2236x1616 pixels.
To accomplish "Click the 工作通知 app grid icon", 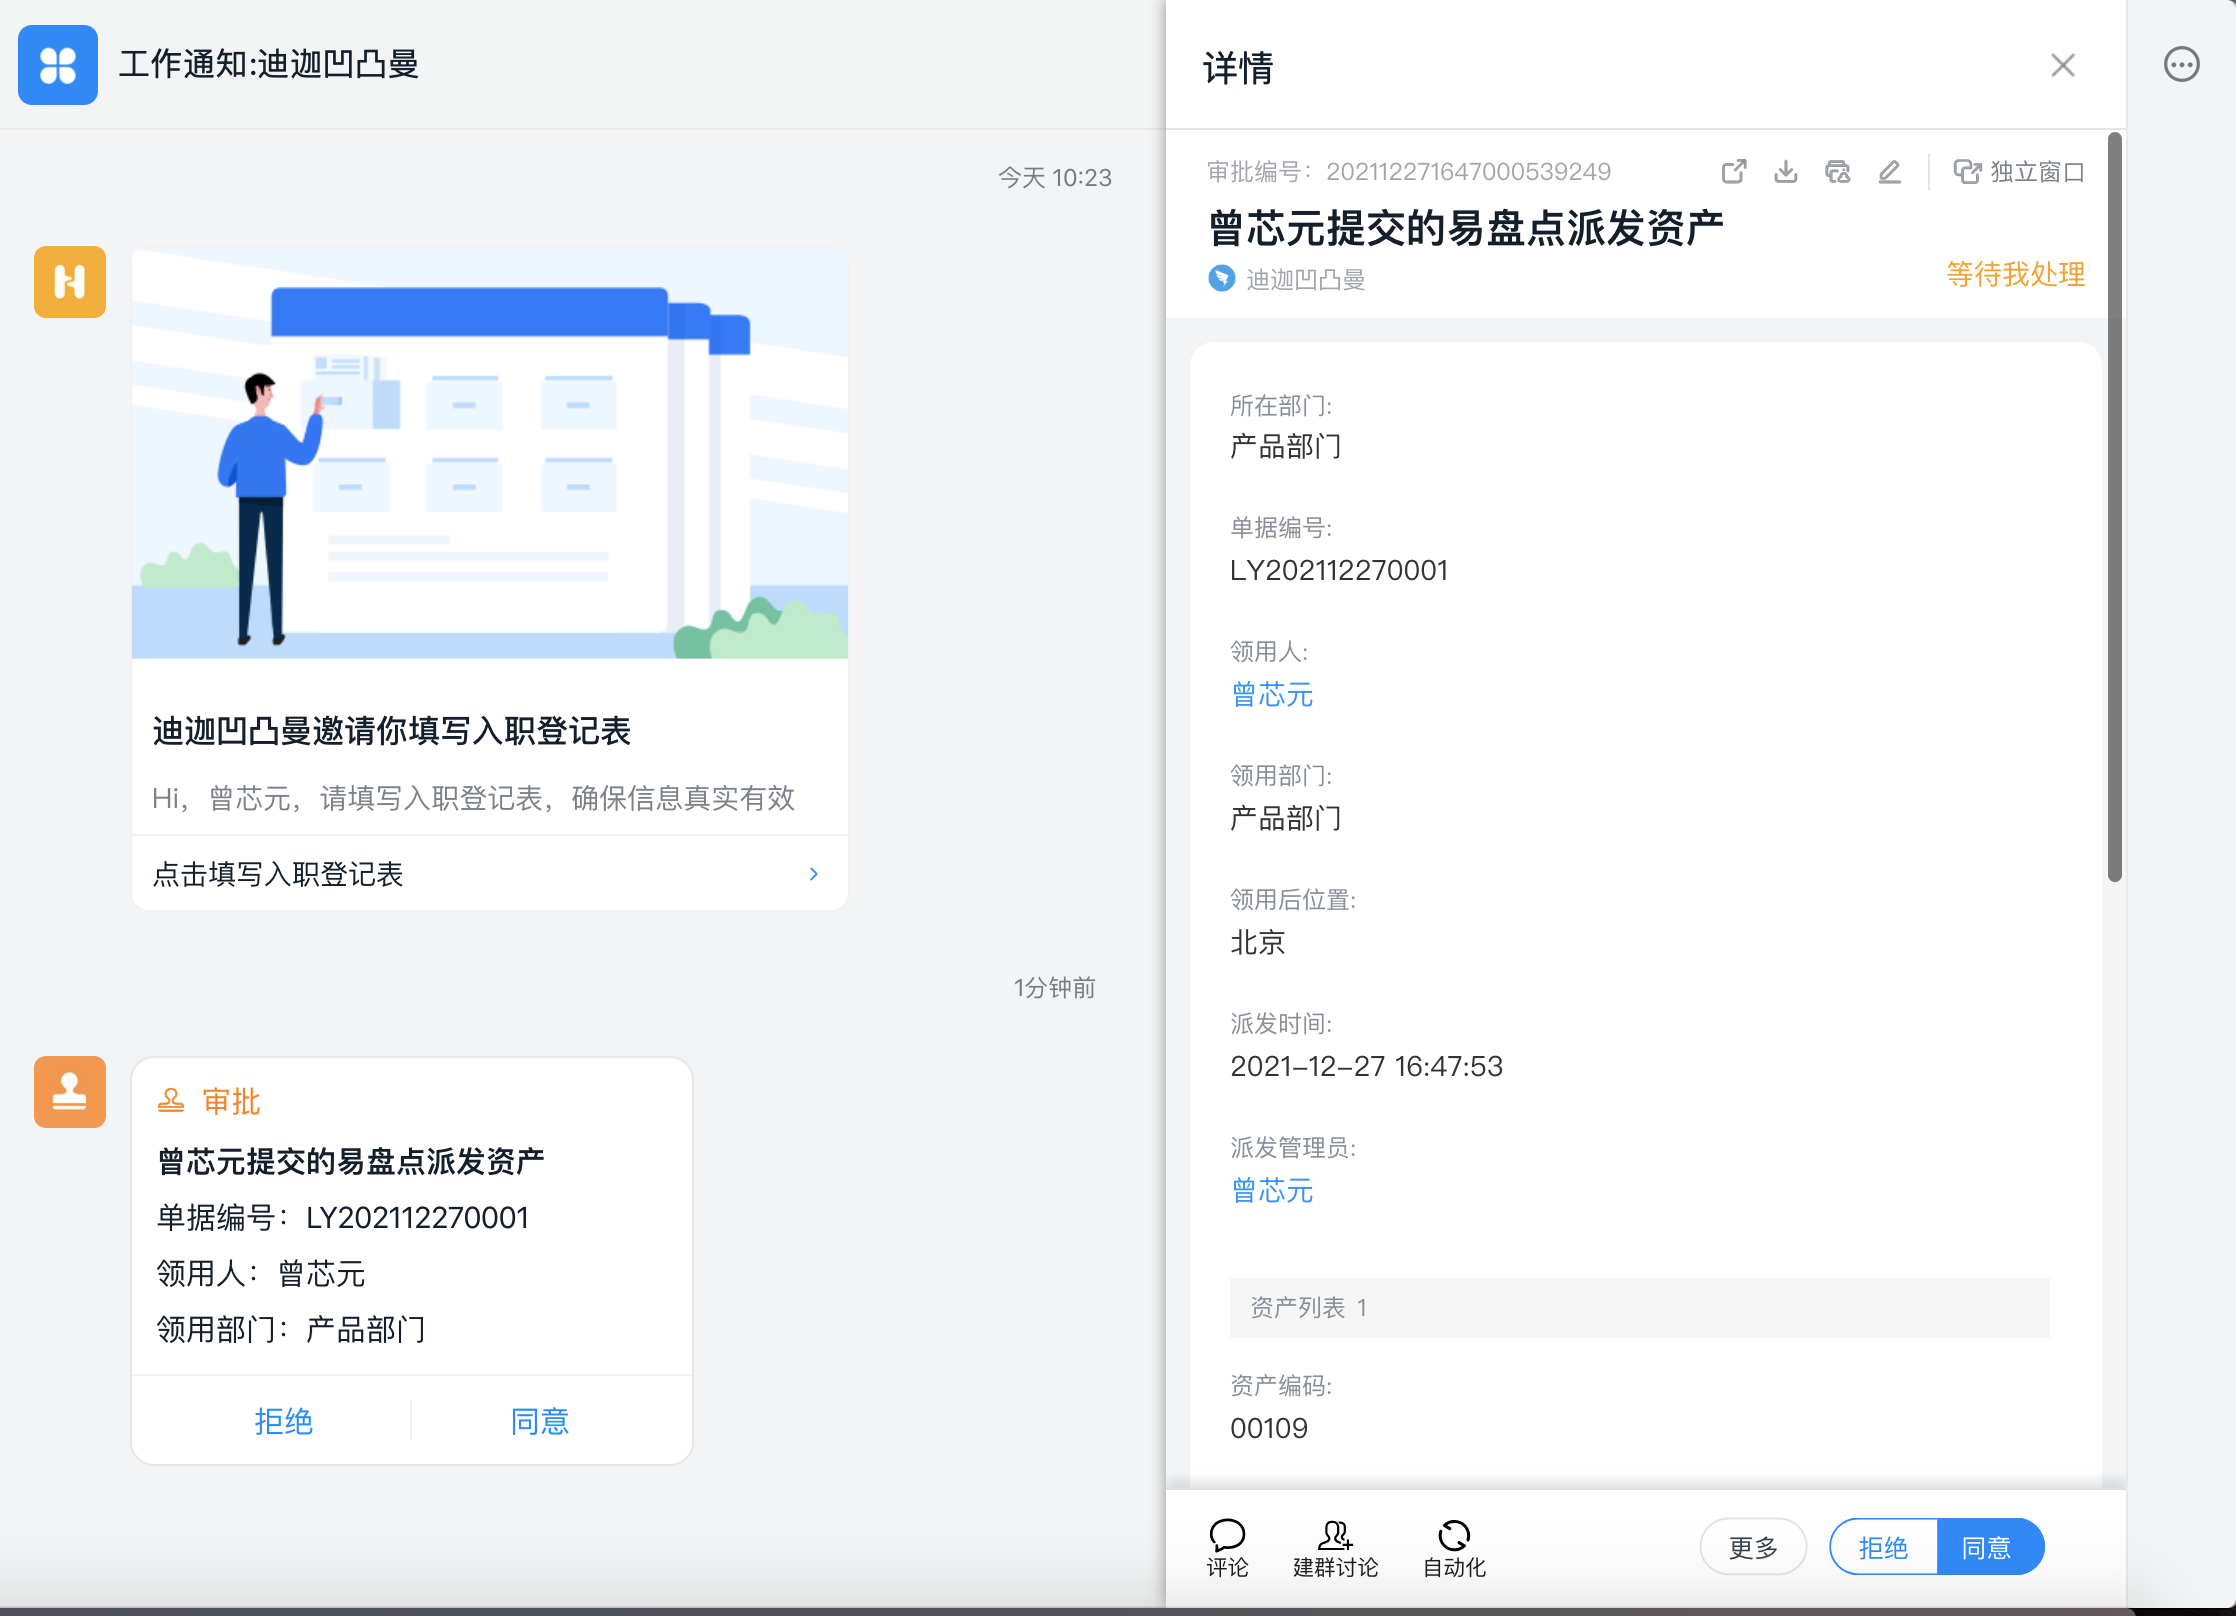I will pyautogui.click(x=58, y=65).
